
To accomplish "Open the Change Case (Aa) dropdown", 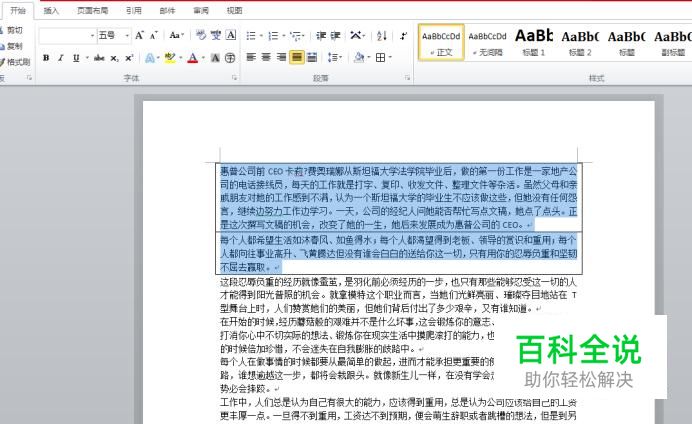I will 177,35.
